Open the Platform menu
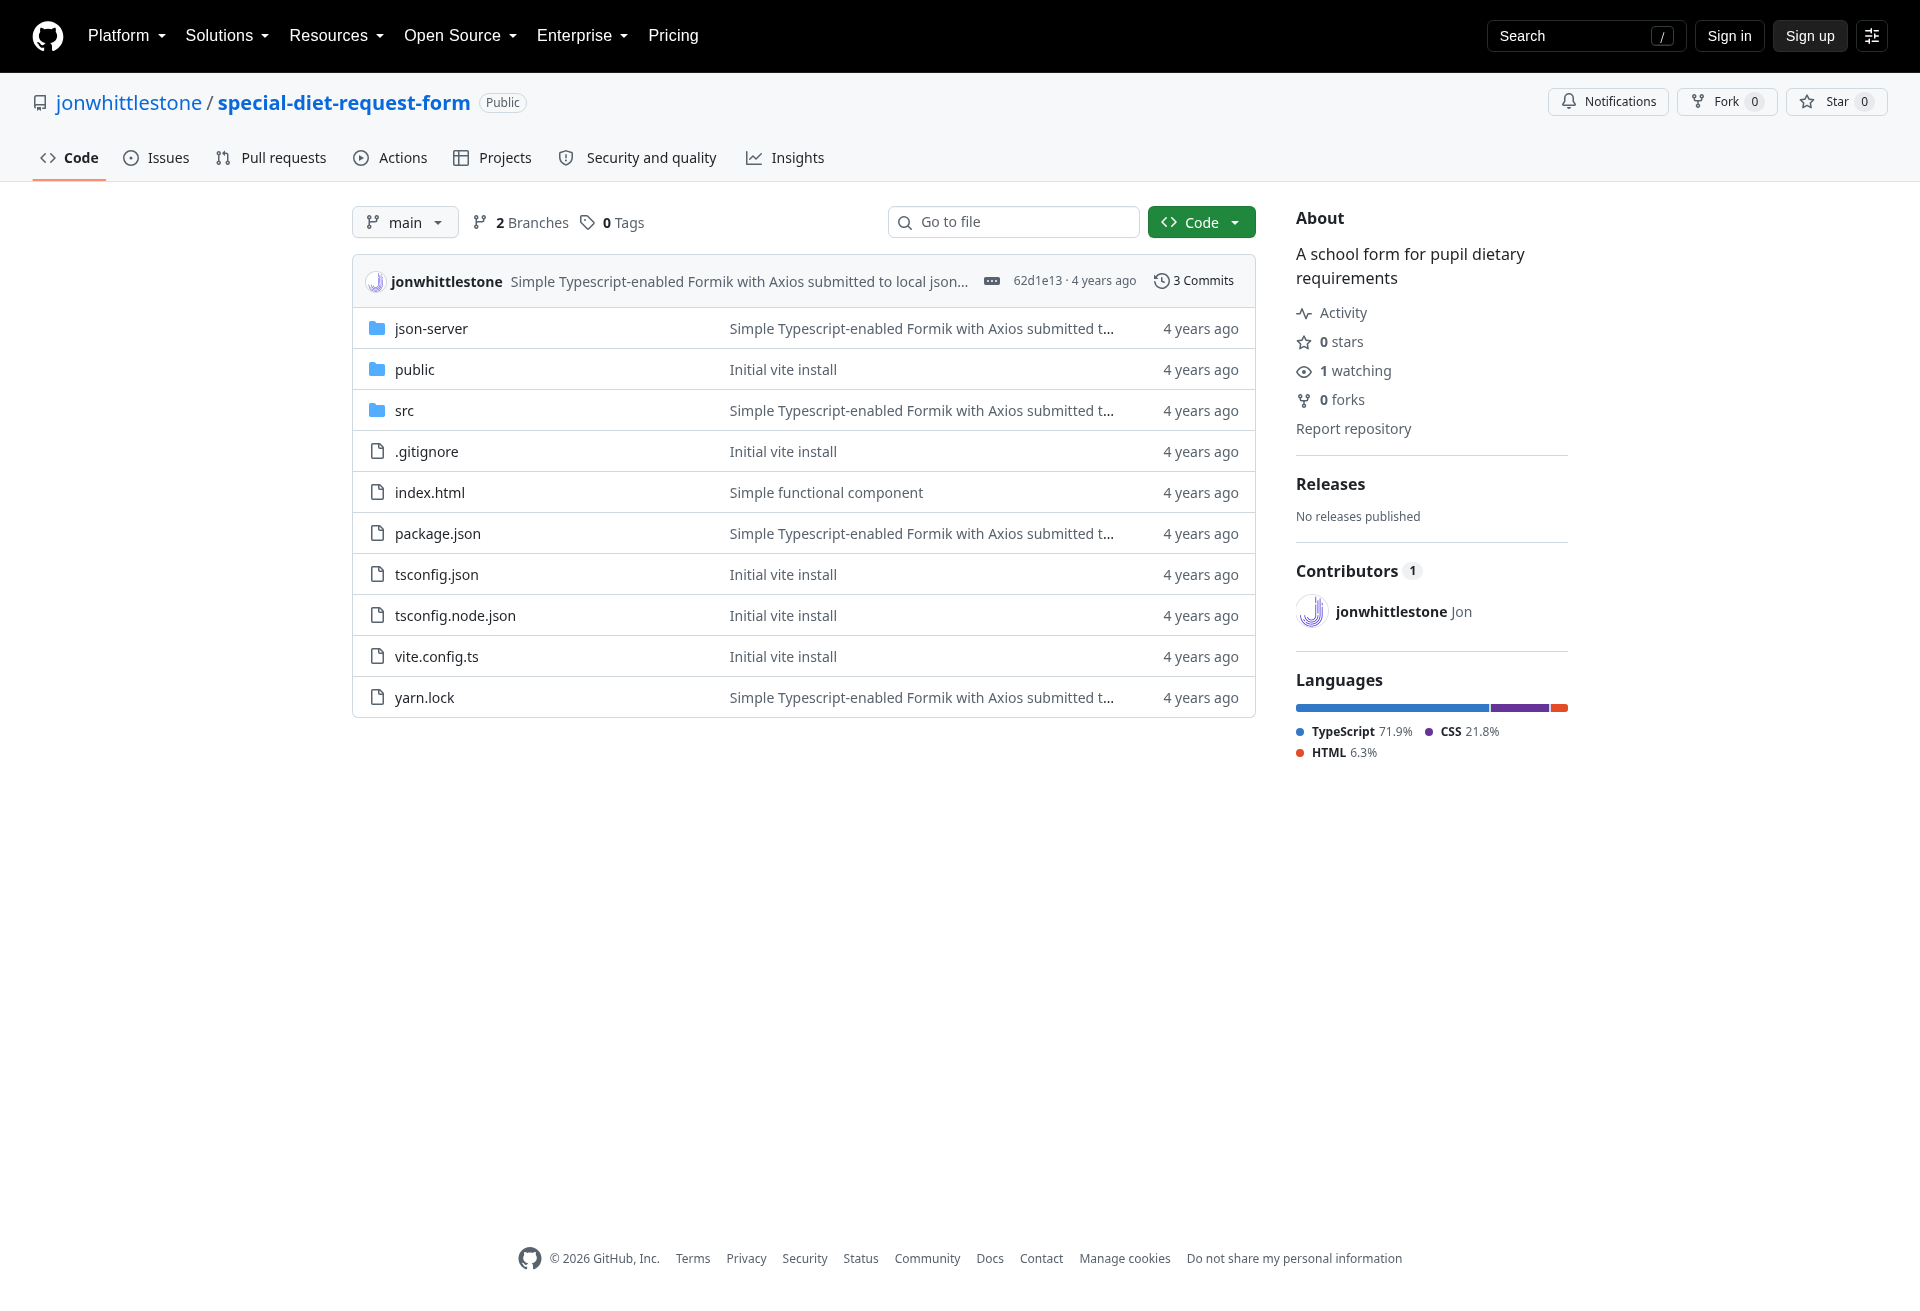1920x1311 pixels. pos(127,36)
